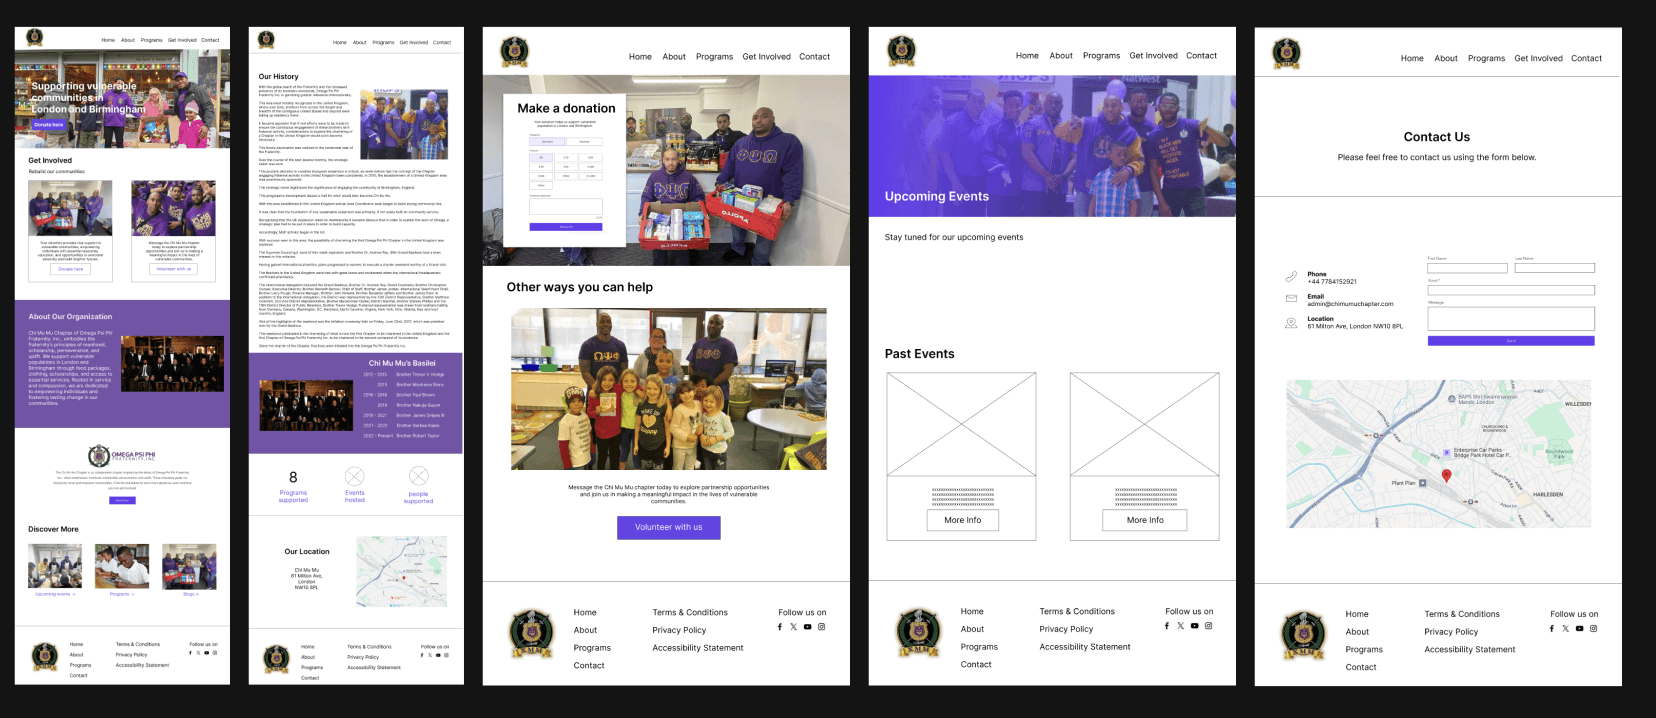
Task: Click the purple Send button on contact form
Action: click(1510, 341)
